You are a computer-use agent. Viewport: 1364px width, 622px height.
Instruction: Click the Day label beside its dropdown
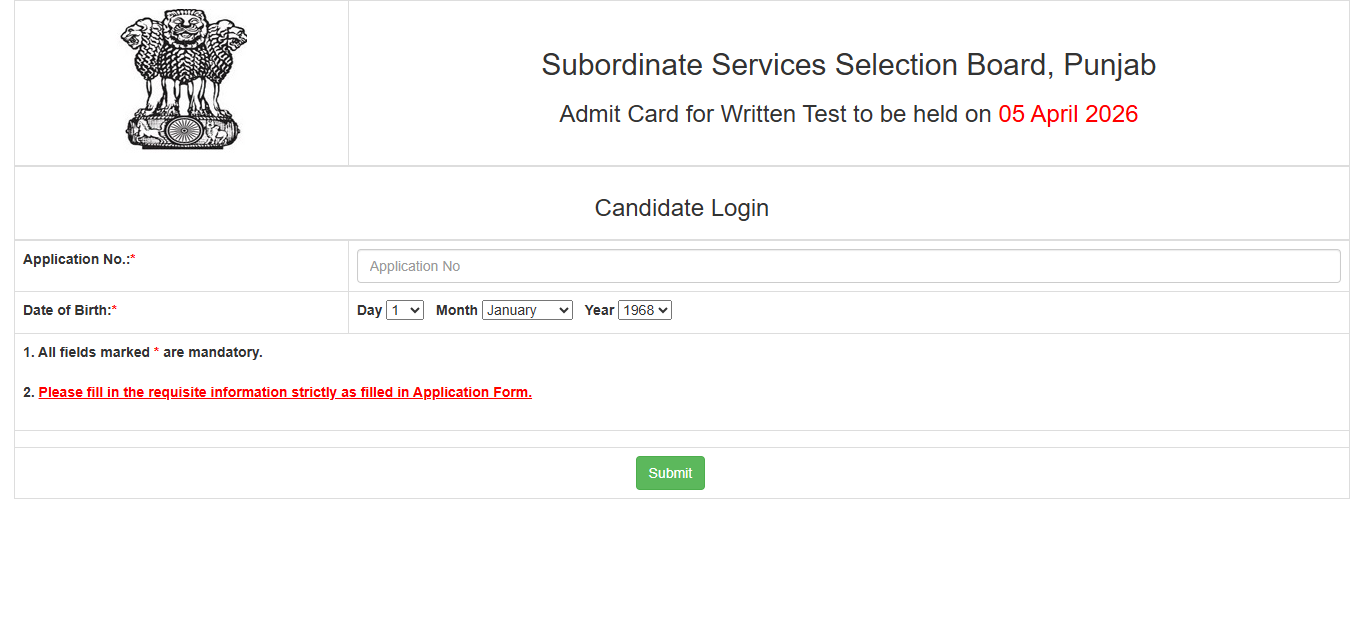[369, 310]
